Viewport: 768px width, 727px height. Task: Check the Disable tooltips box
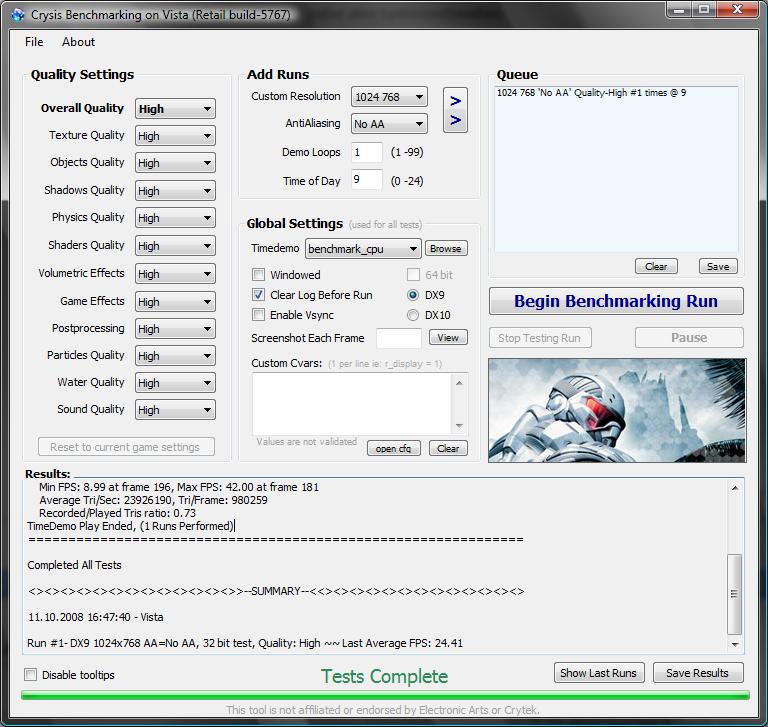(30, 675)
